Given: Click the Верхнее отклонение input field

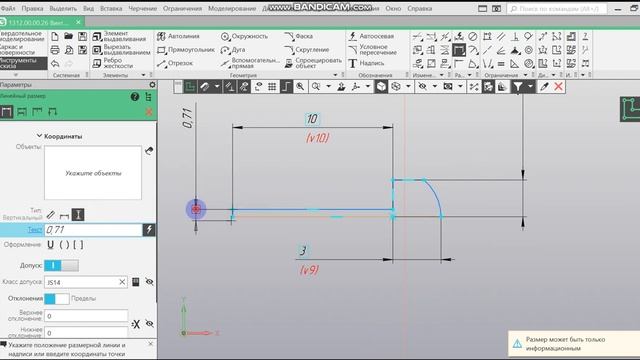Looking at the screenshot, I should pyautogui.click(x=86, y=316).
